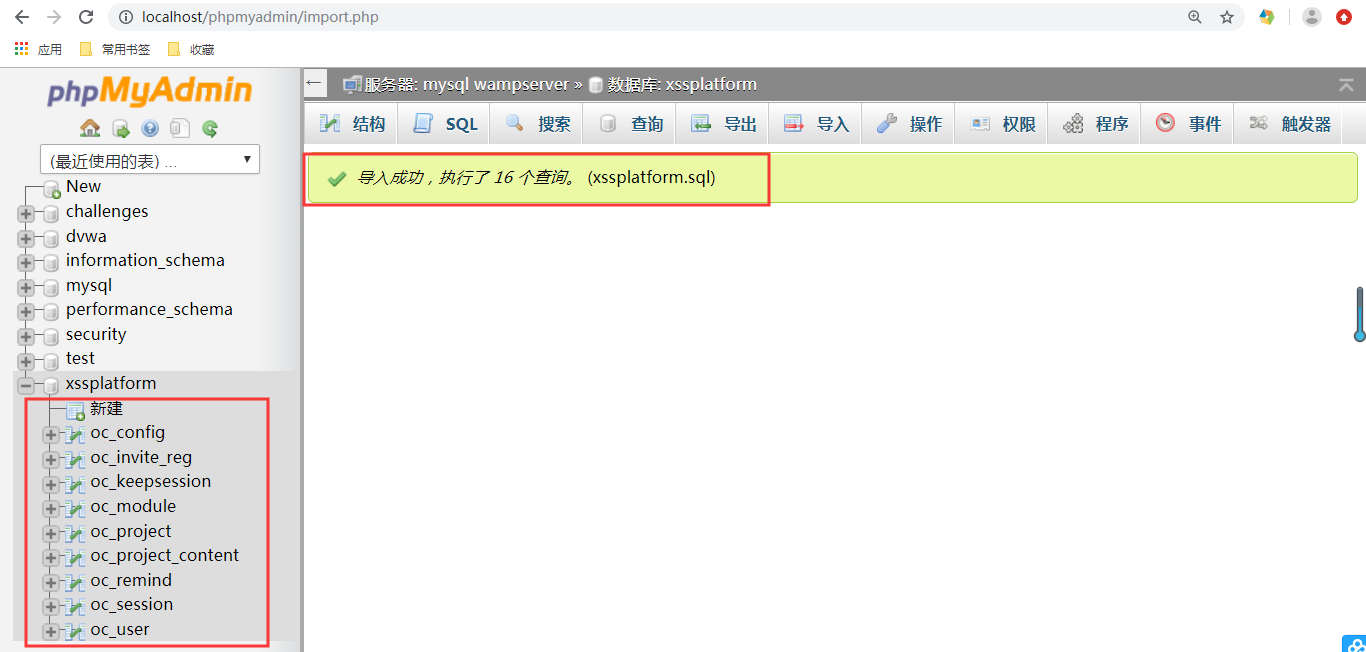This screenshot has height=652, width=1366.
Task: Open the 结构 structure tab
Action: pos(353,124)
